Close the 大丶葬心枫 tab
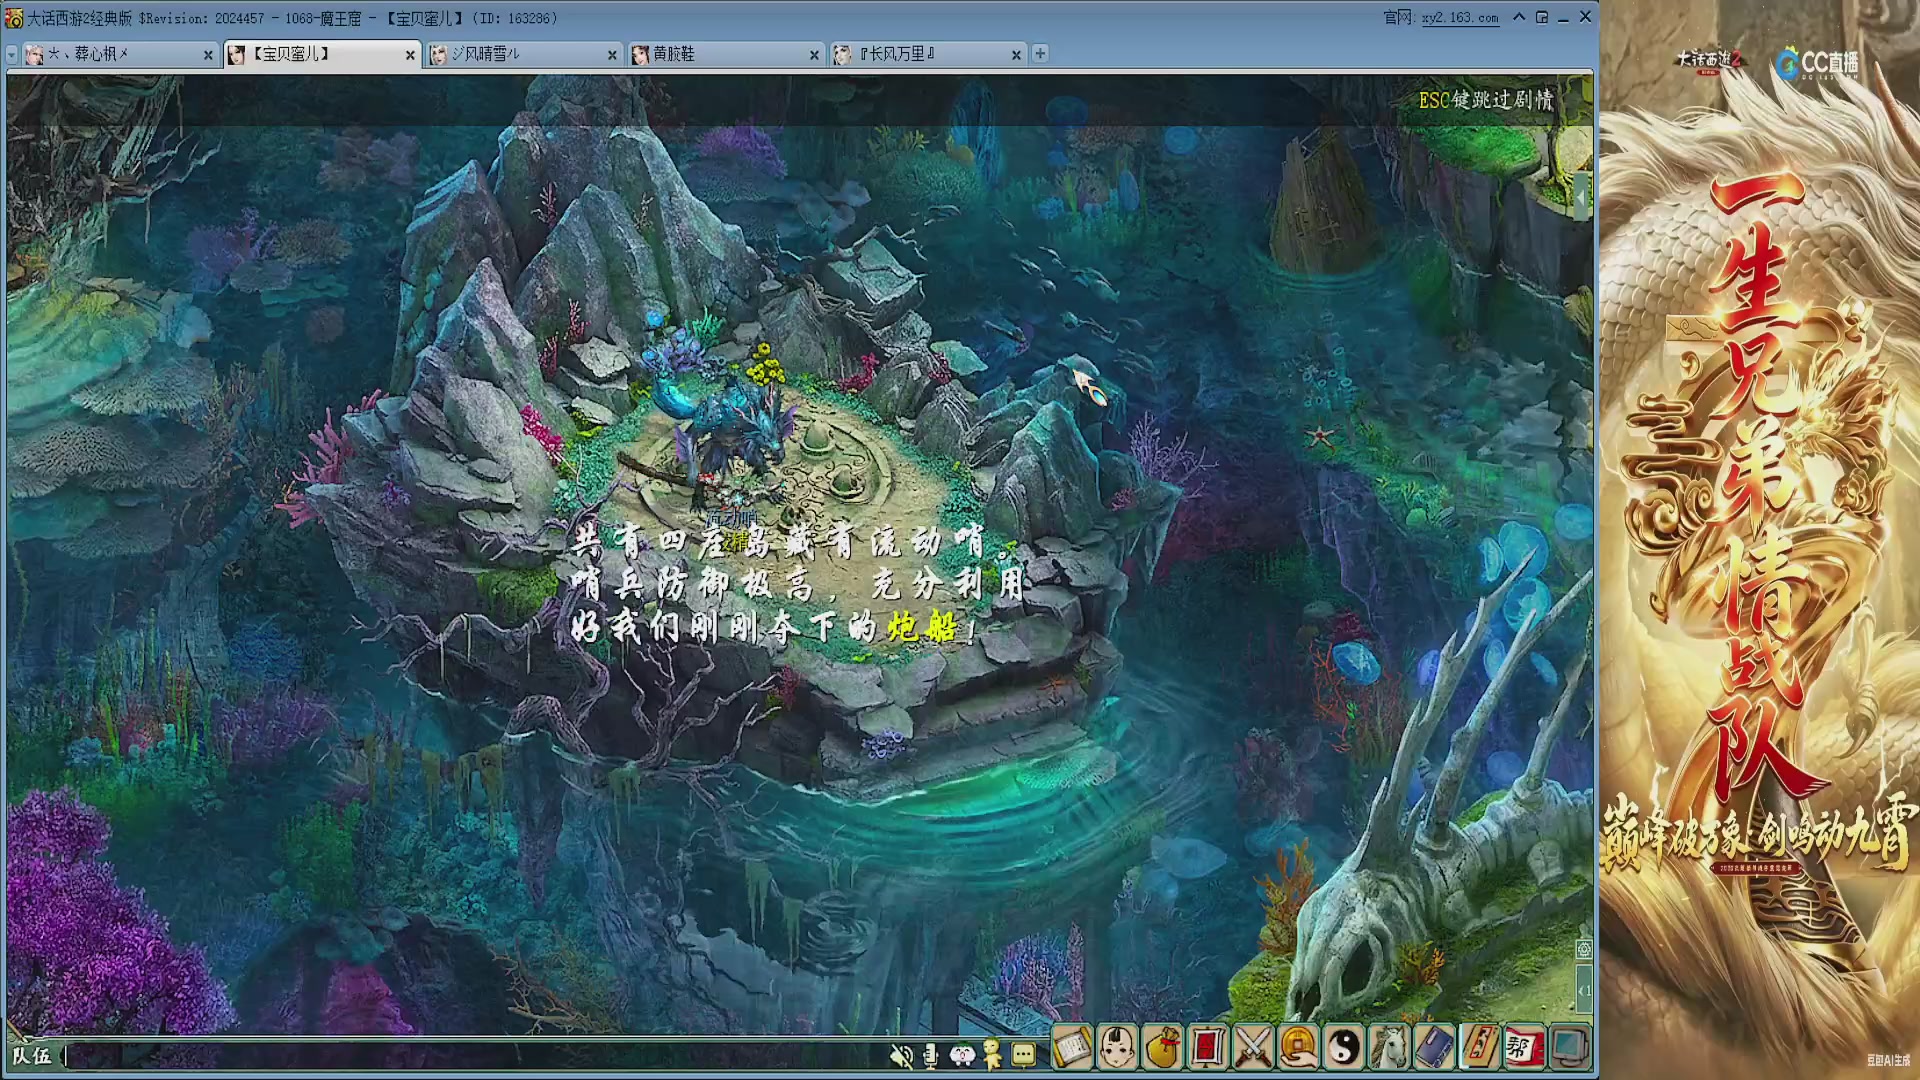 [208, 55]
